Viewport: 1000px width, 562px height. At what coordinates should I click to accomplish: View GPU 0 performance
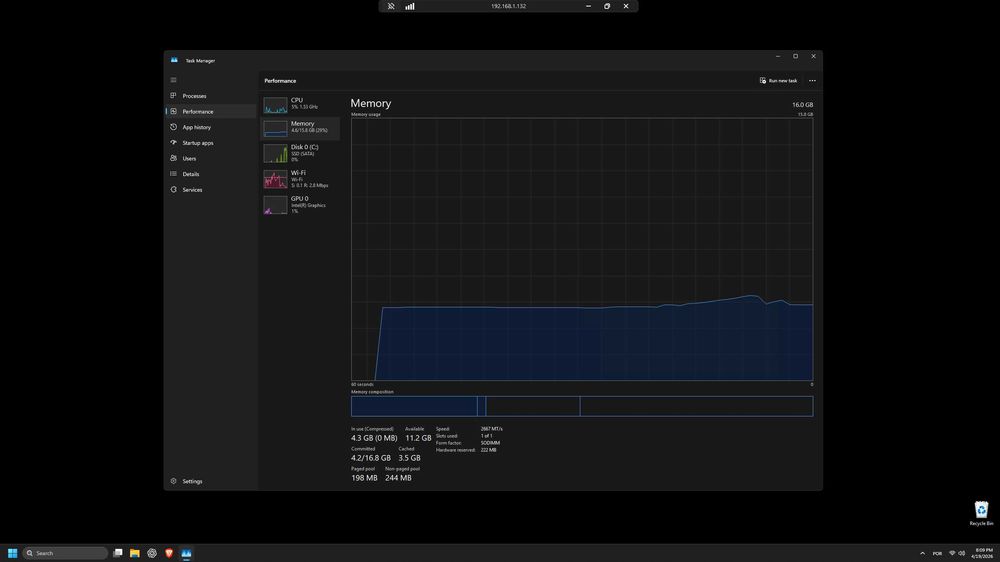[x=300, y=205]
